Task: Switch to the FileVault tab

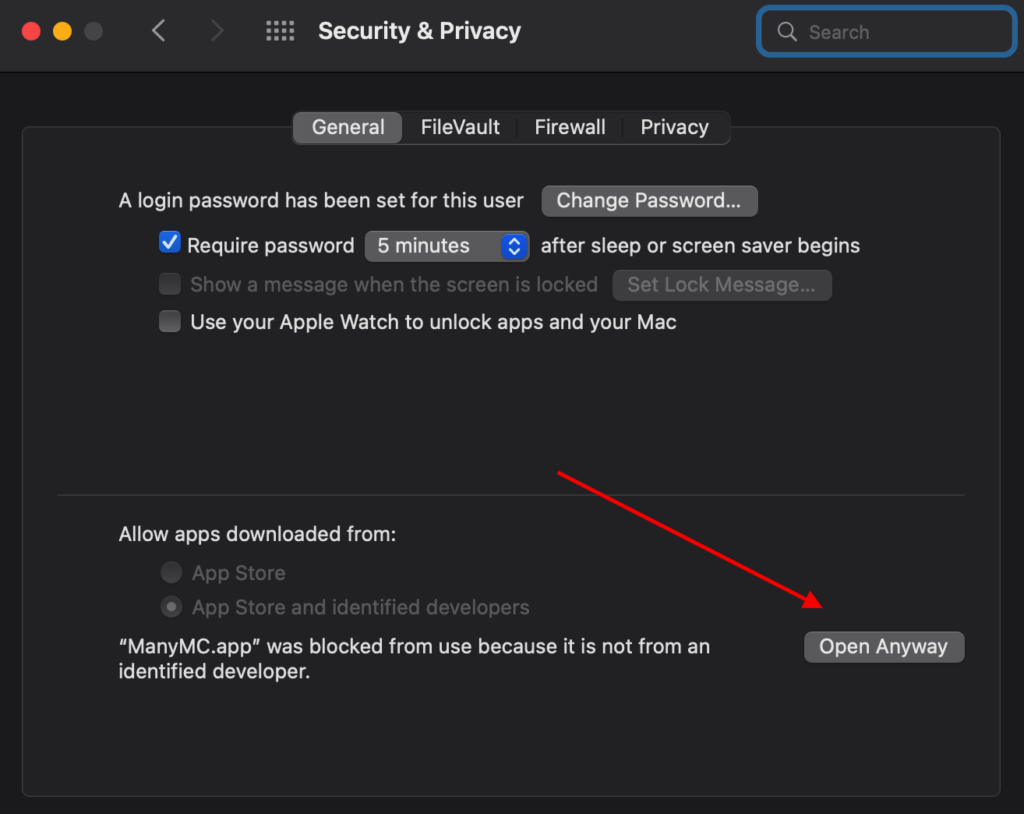Action: (460, 127)
